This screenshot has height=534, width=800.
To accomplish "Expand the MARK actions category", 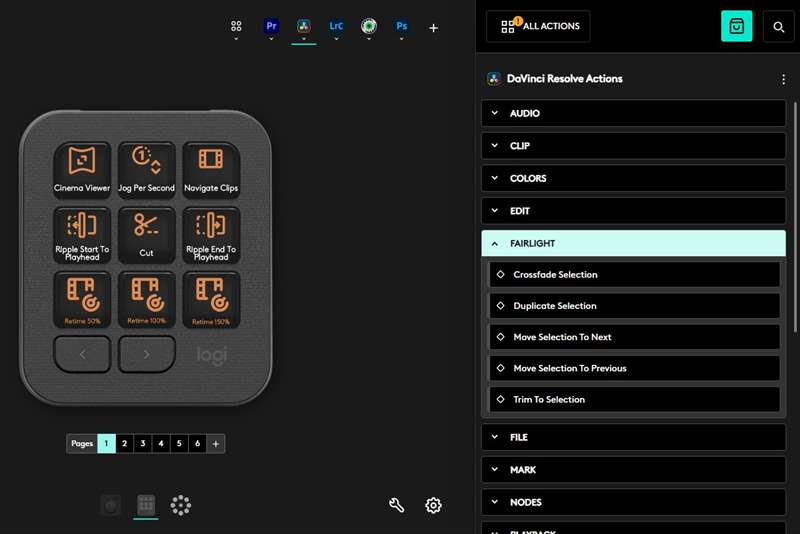I will 633,470.
